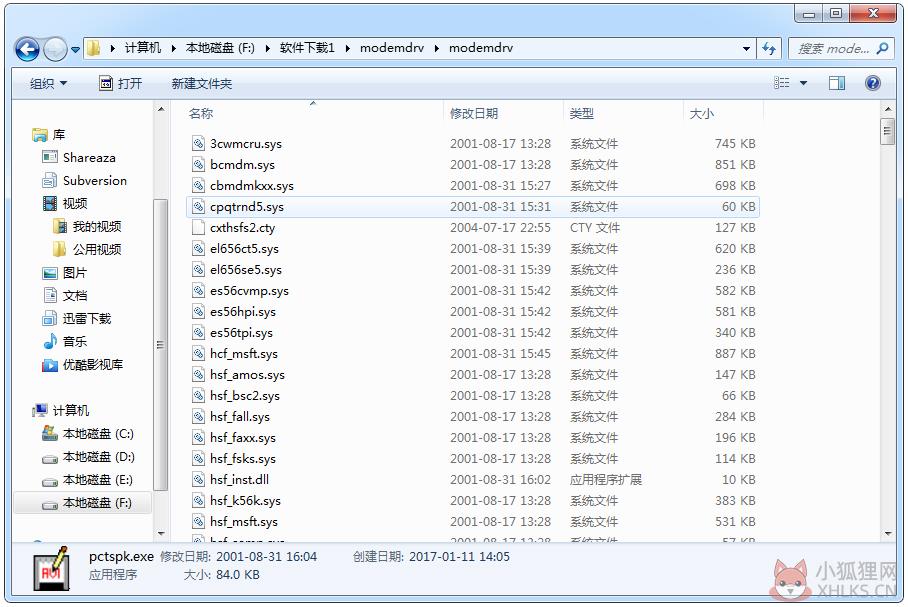Open 我的视频 folder in sidebar
The image size is (908, 607).
pos(97,226)
